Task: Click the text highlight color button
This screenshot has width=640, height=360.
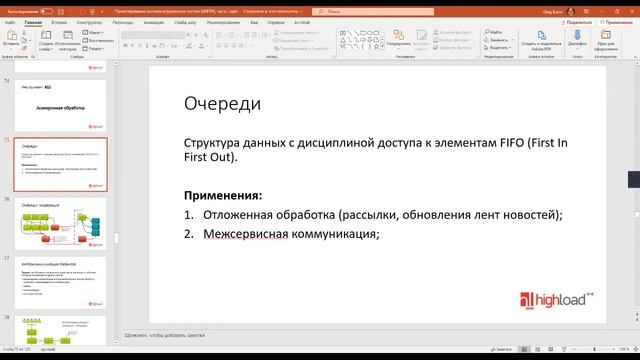Action: [189, 46]
